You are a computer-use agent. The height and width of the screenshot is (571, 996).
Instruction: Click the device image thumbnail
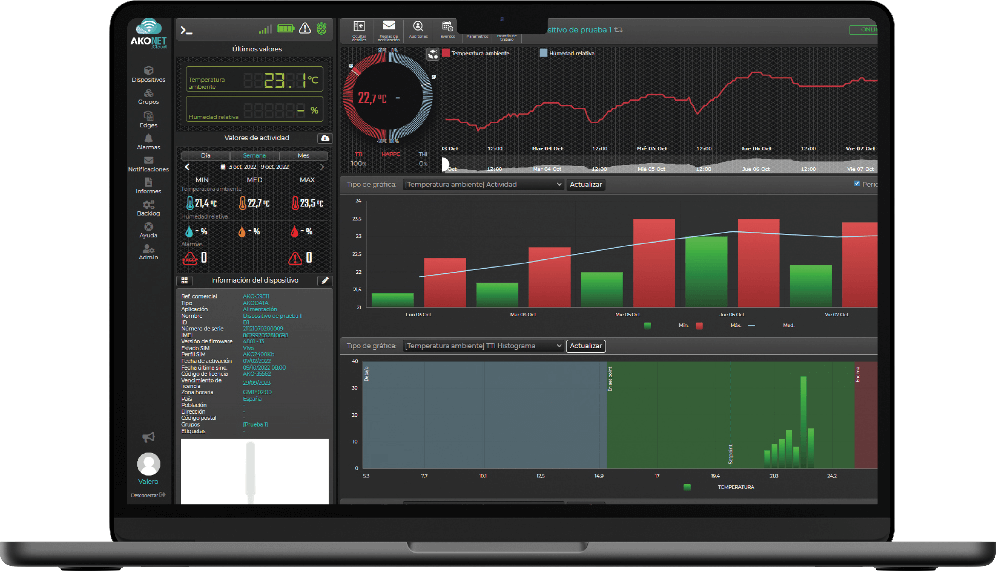255,471
